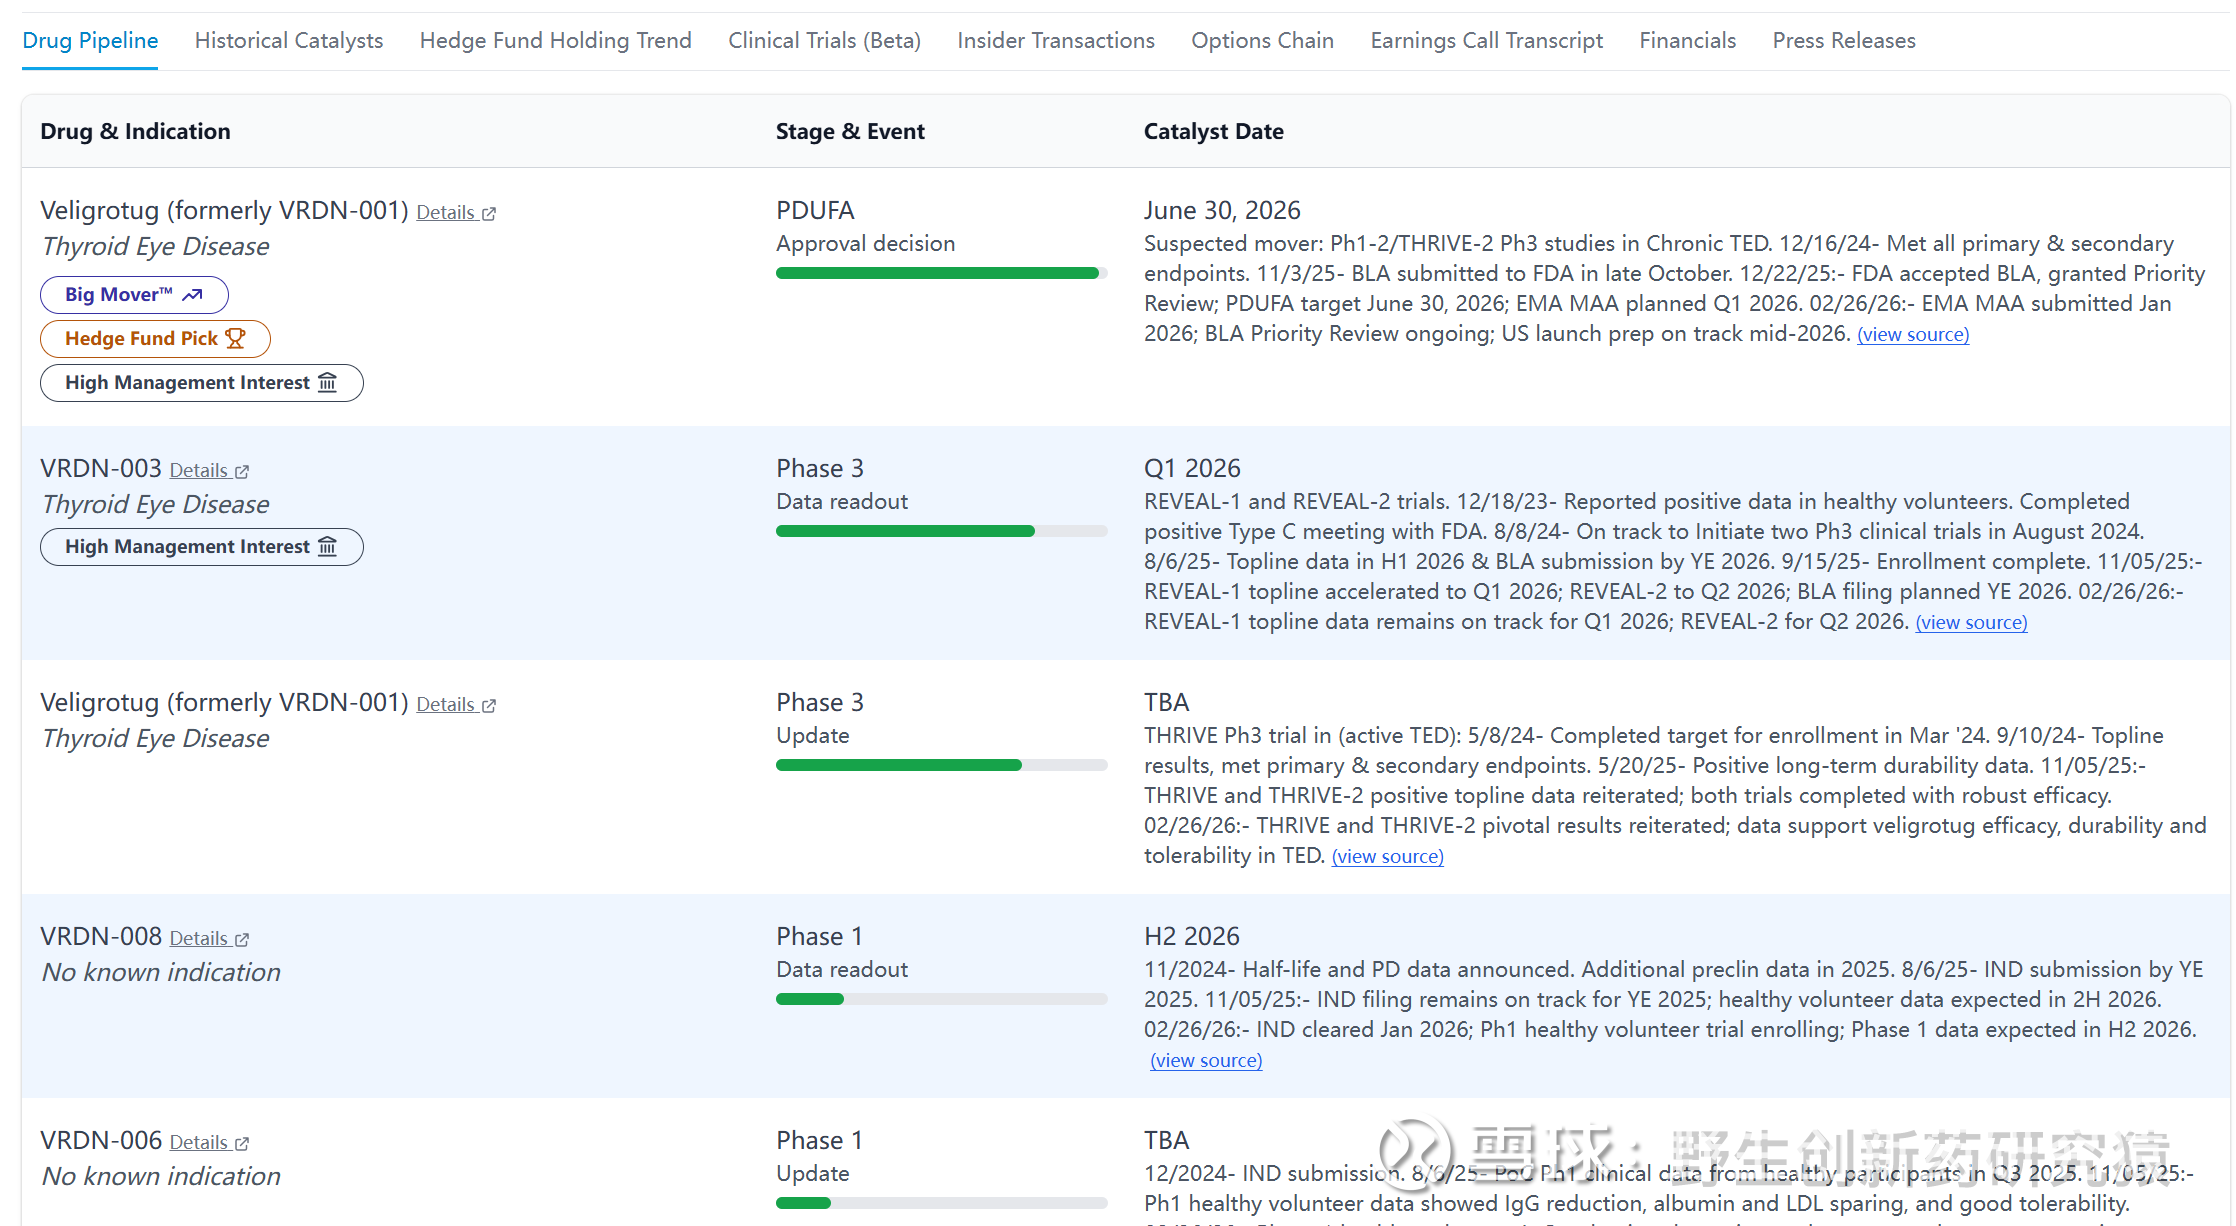Viewport: 2236px width, 1226px height.
Task: Click the VRDN-008 Phase 1 progress bar
Action: click(x=940, y=999)
